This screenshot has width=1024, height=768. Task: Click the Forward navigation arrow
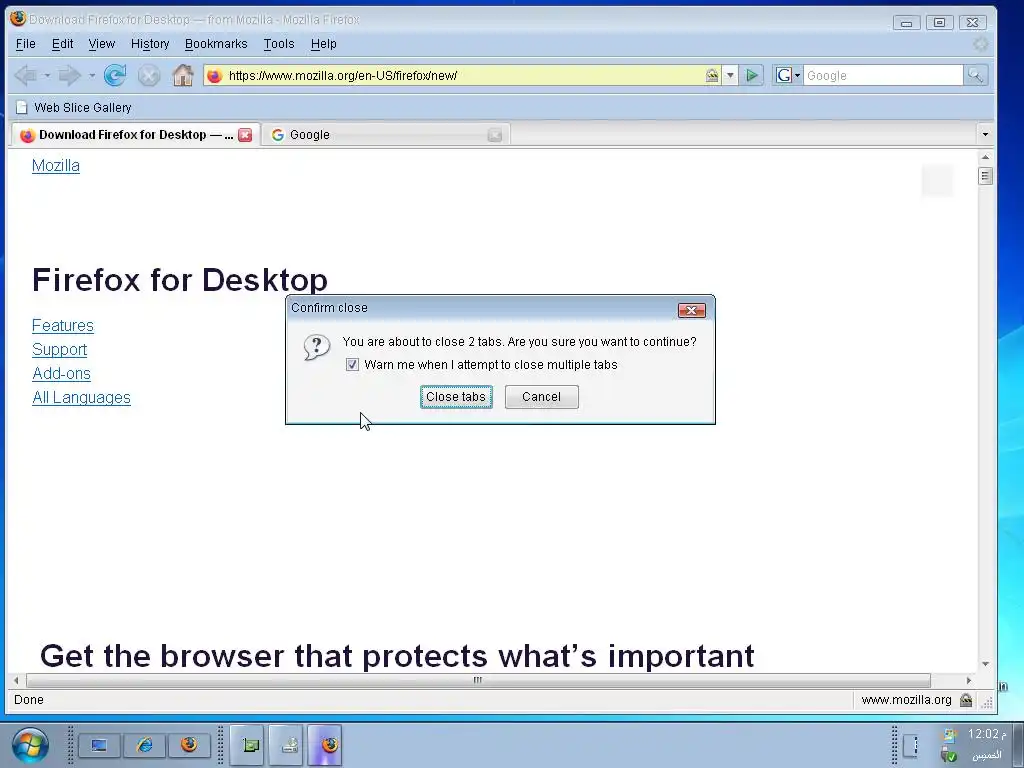click(x=69, y=76)
